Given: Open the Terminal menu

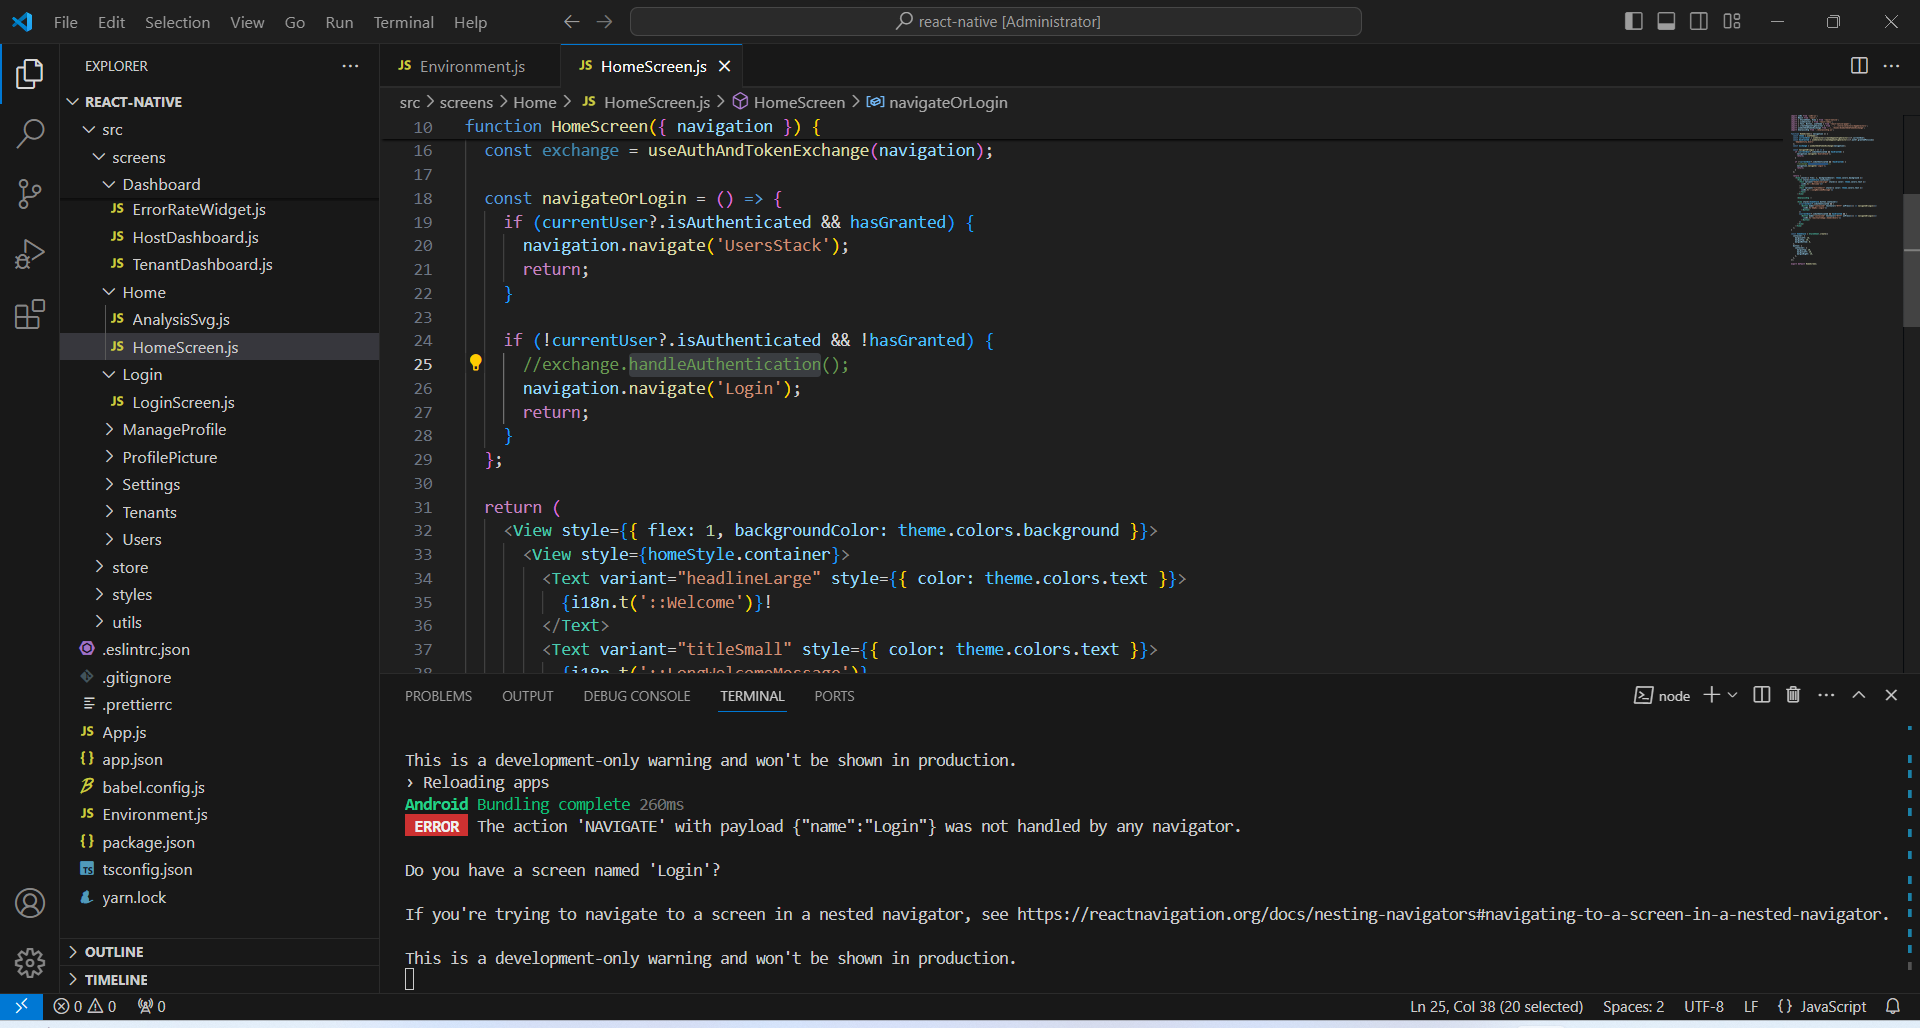Looking at the screenshot, I should [403, 22].
